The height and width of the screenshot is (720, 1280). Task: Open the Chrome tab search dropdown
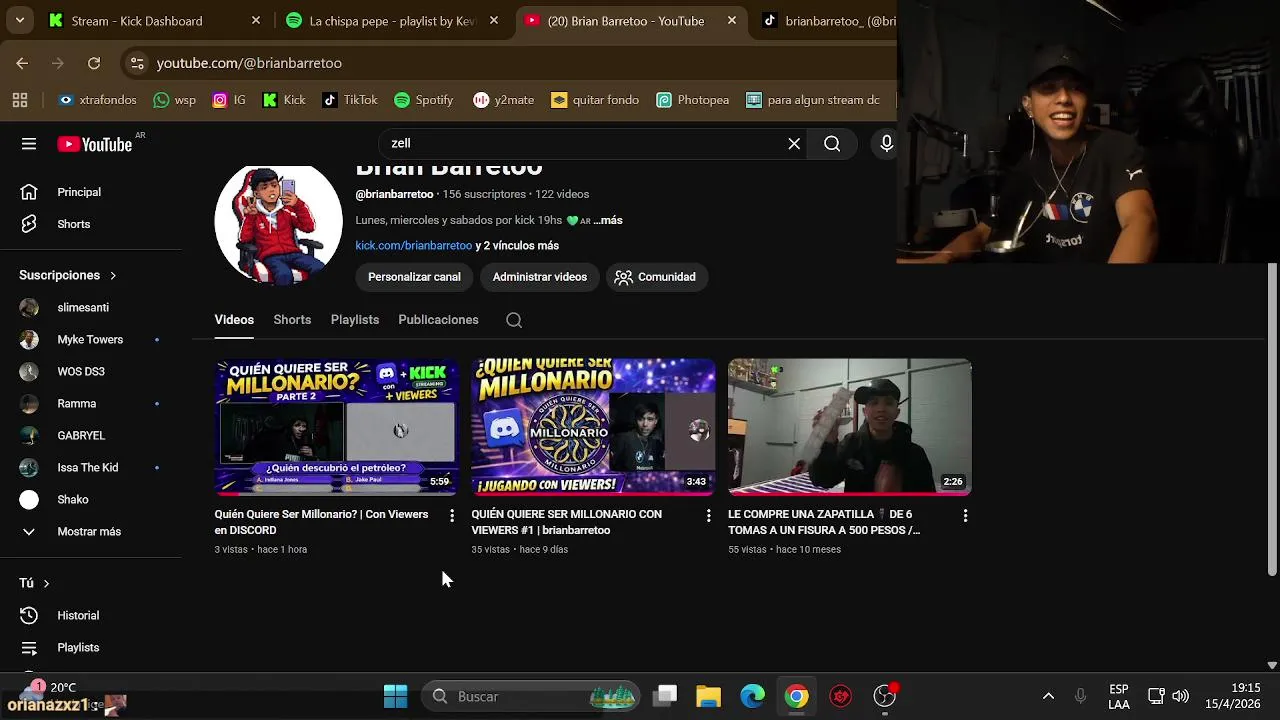pyautogui.click(x=21, y=20)
